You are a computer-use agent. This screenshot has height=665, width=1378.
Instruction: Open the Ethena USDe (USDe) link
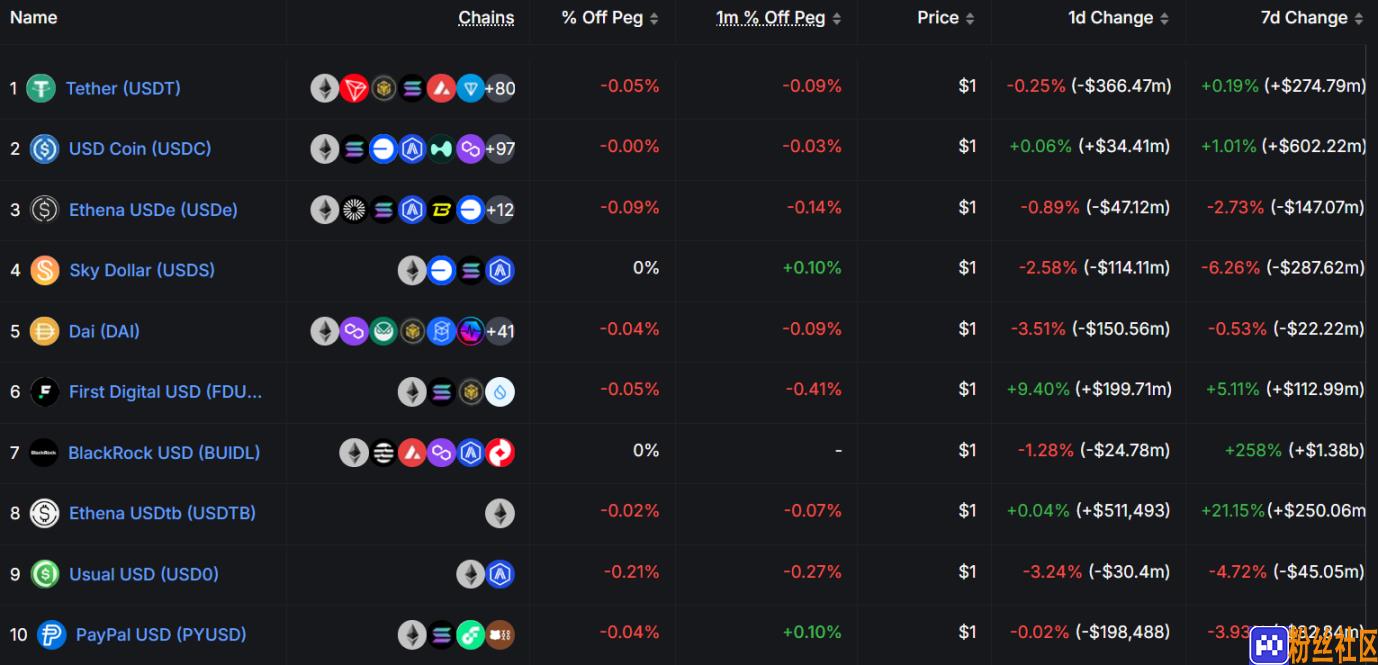[153, 210]
